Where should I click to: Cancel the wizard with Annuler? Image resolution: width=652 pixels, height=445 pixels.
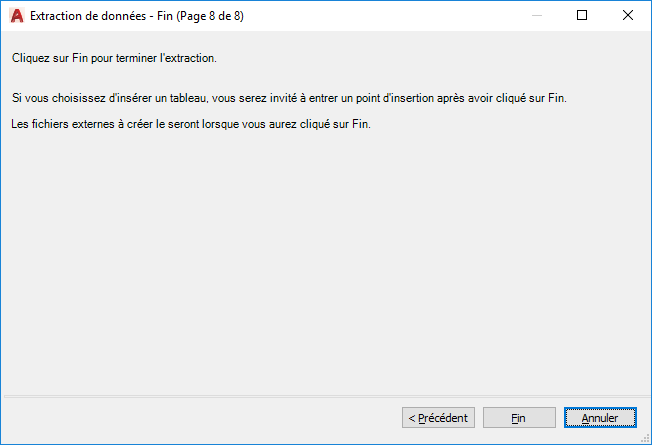[600, 417]
